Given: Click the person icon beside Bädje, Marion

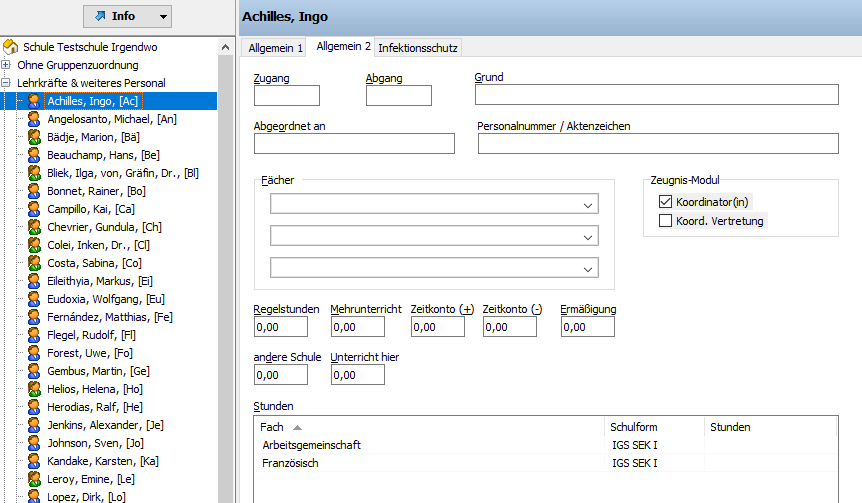Looking at the screenshot, I should (34, 137).
